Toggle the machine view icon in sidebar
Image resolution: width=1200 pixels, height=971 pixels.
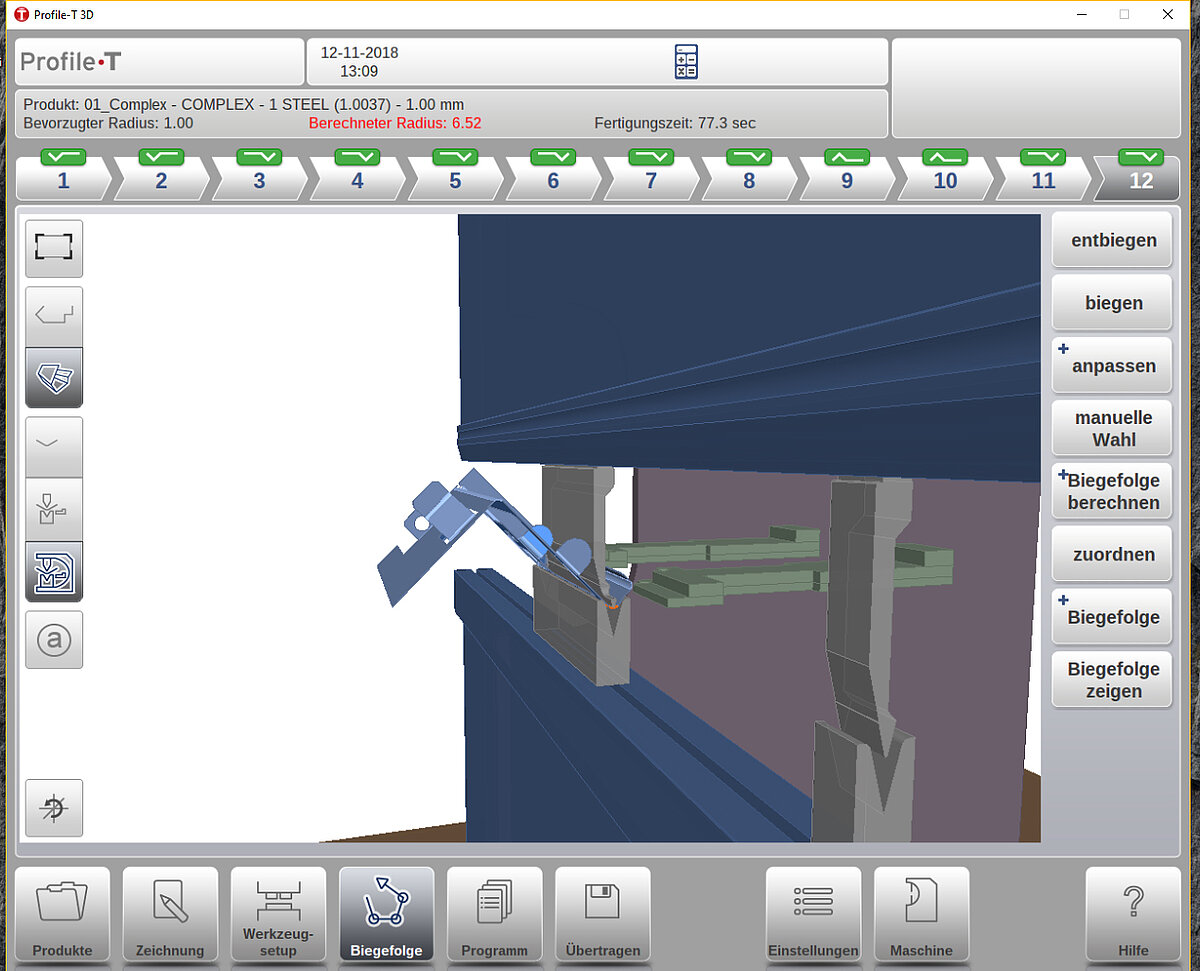point(54,572)
